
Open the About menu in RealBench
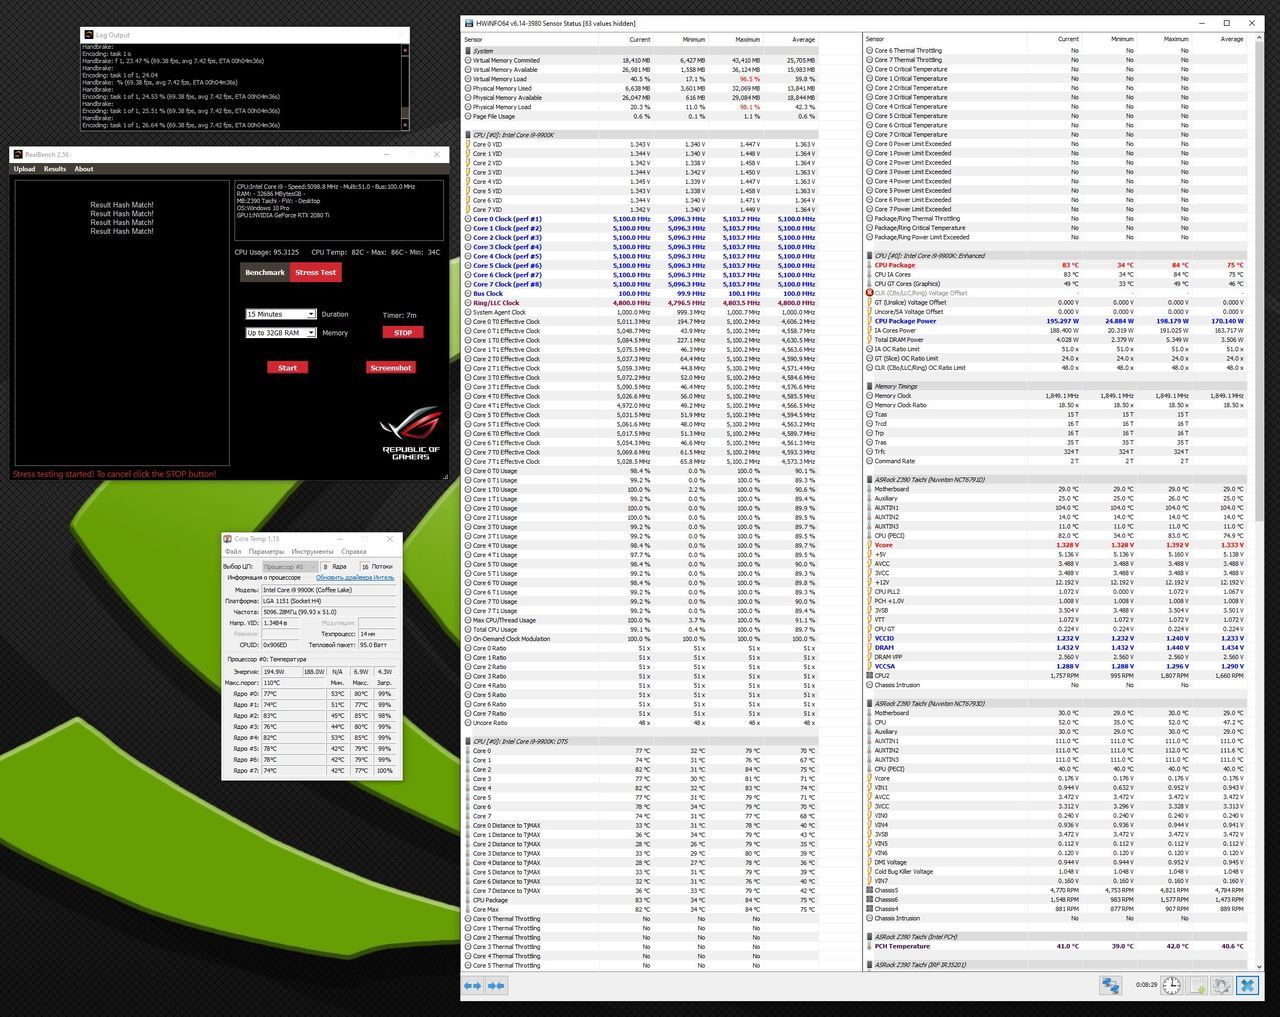[84, 169]
